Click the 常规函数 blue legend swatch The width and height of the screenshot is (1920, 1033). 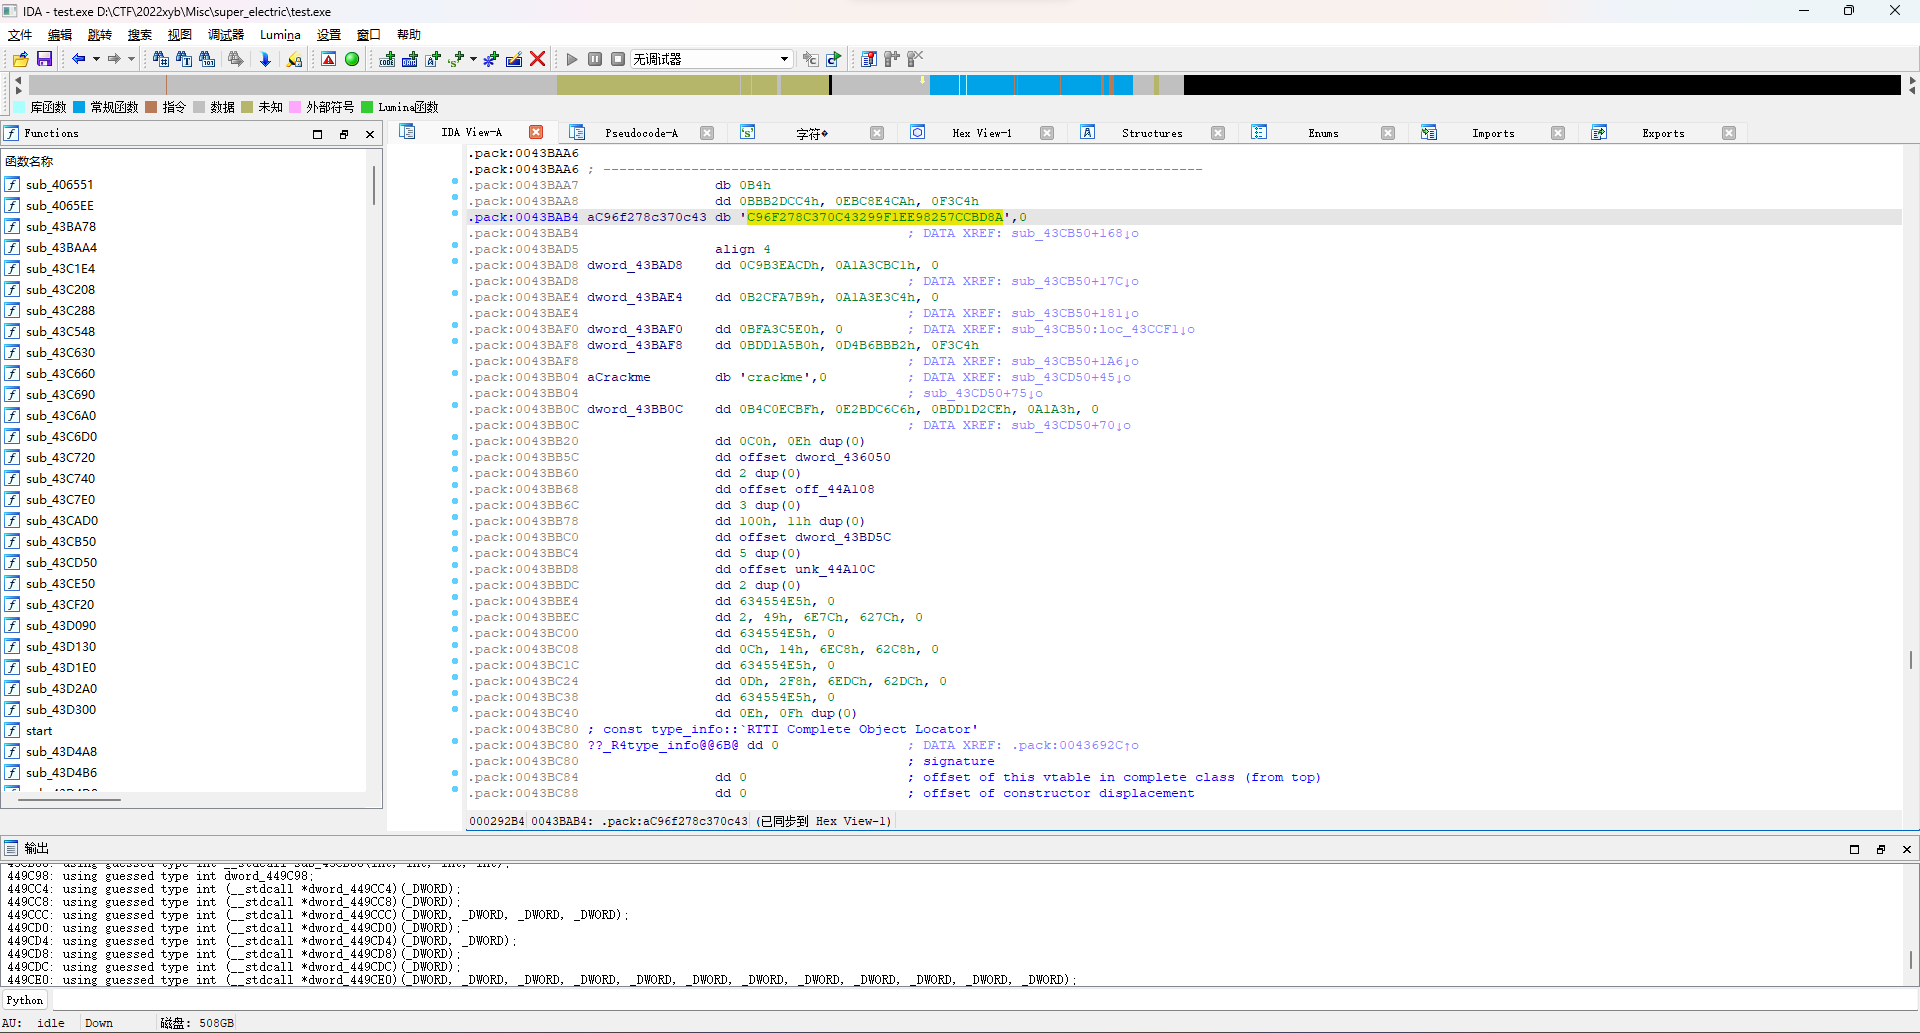coord(79,107)
